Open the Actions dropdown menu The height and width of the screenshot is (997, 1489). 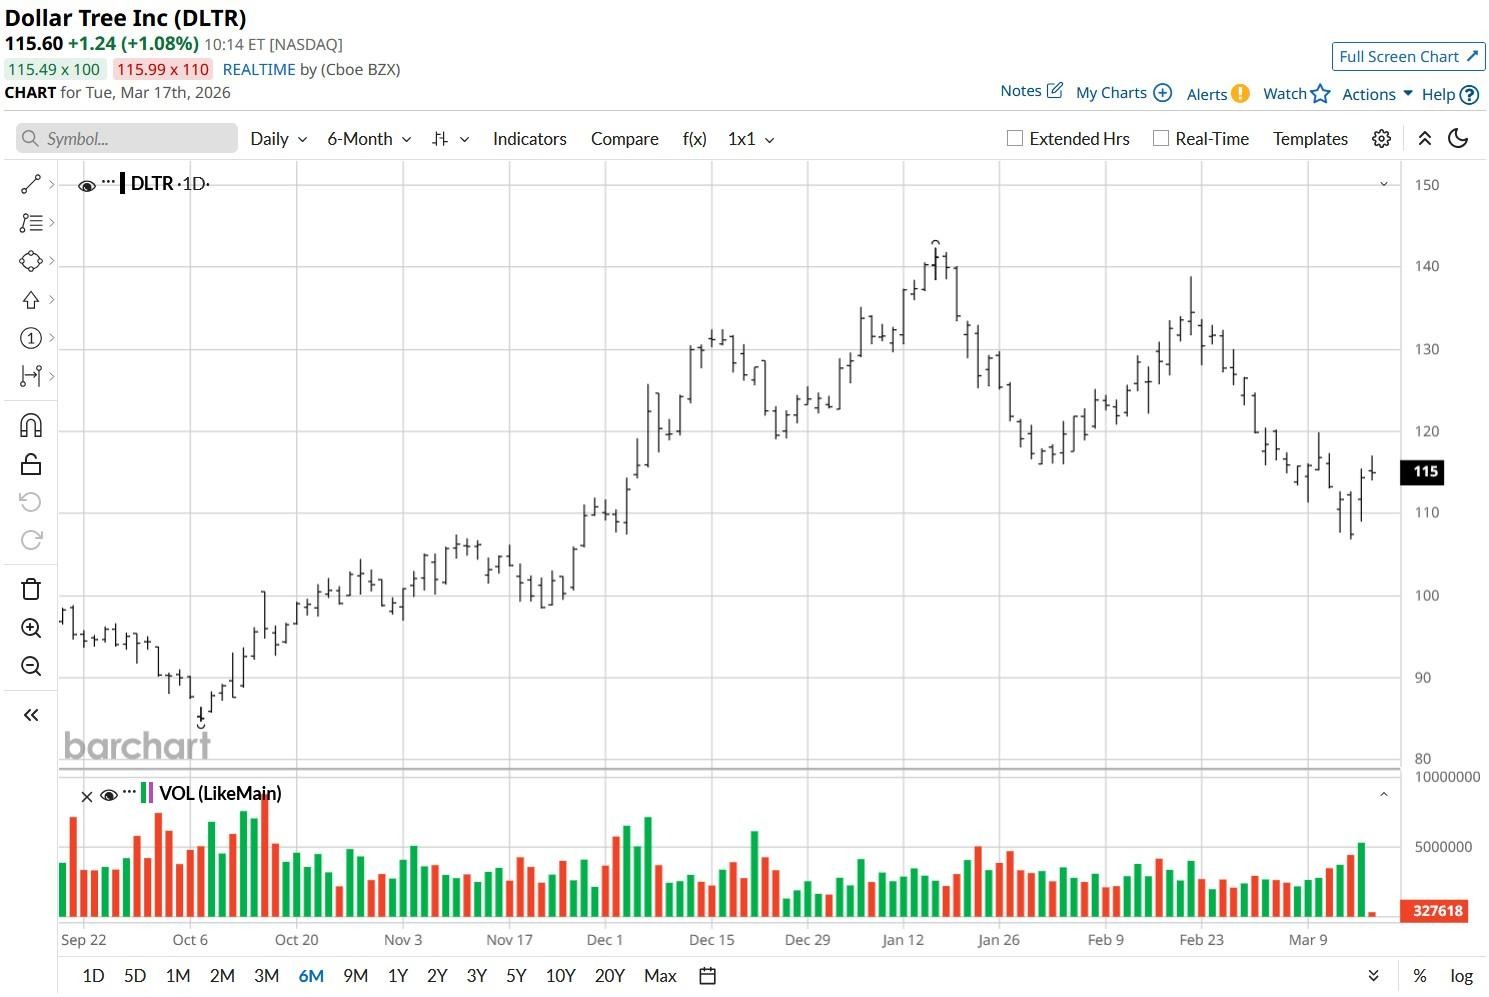pos(1377,94)
